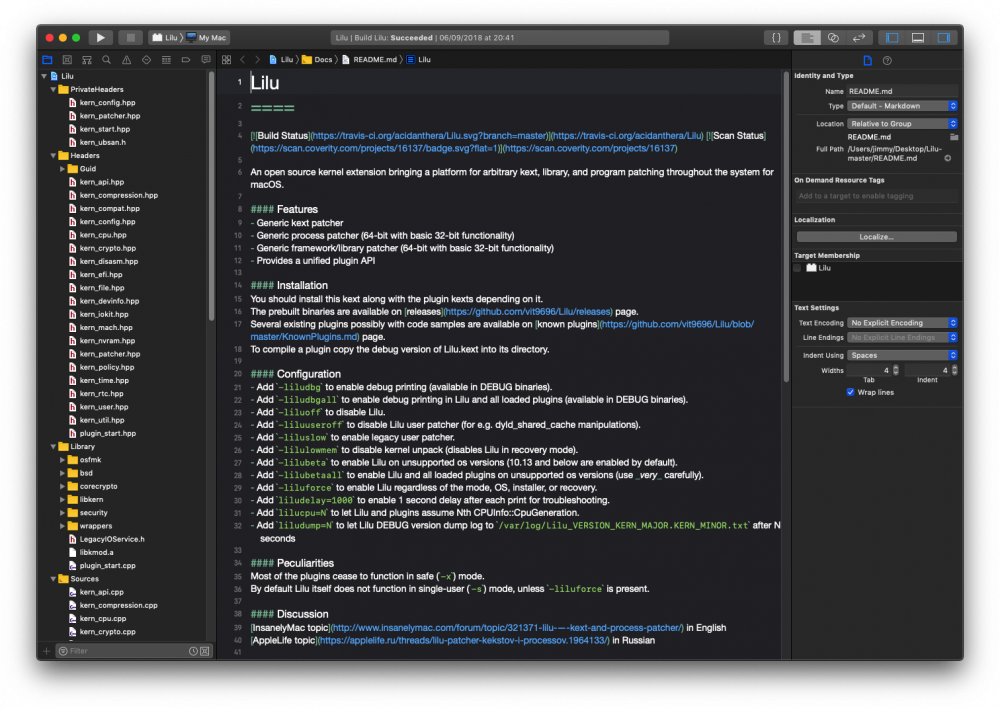Image resolution: width=1000 pixels, height=709 pixels.
Task: Switch to the Assistant editor mode
Action: click(833, 38)
